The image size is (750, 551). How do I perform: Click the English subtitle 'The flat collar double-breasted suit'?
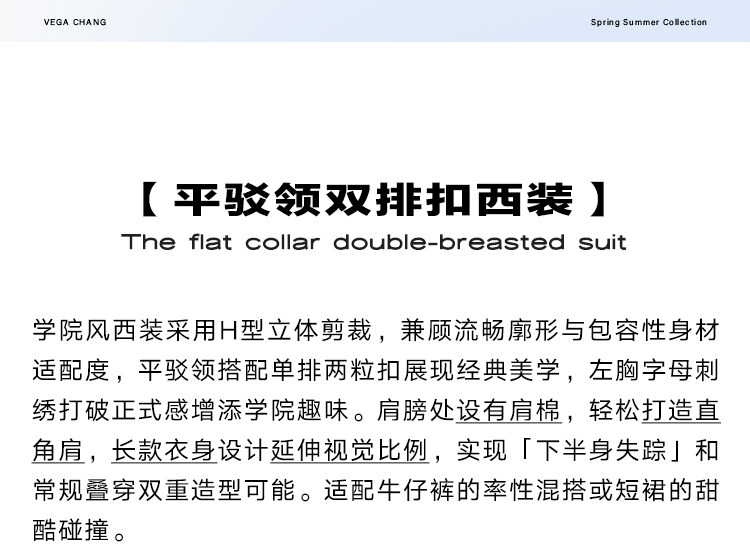tap(374, 242)
